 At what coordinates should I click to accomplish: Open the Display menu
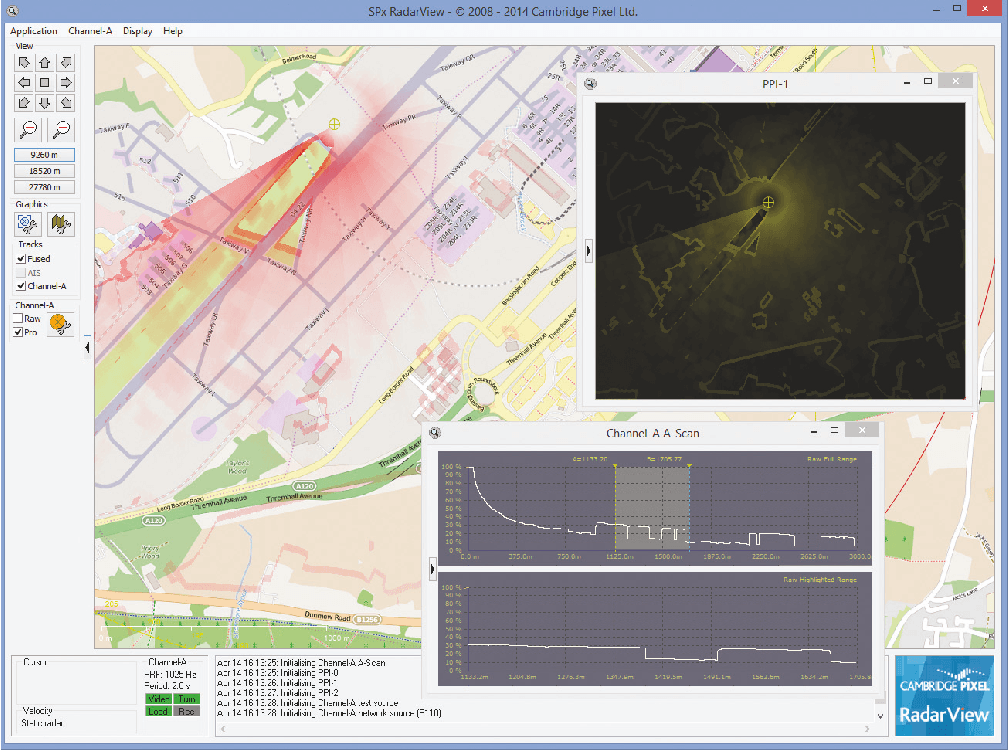[137, 31]
